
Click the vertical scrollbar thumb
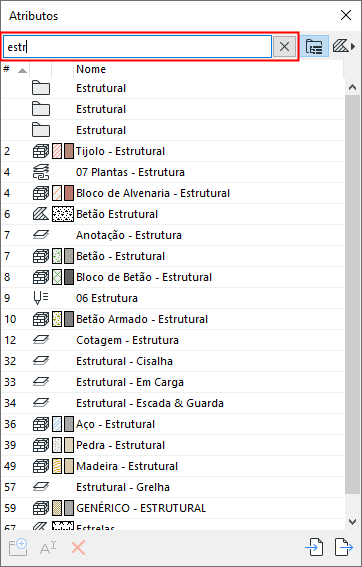pyautogui.click(x=352, y=295)
